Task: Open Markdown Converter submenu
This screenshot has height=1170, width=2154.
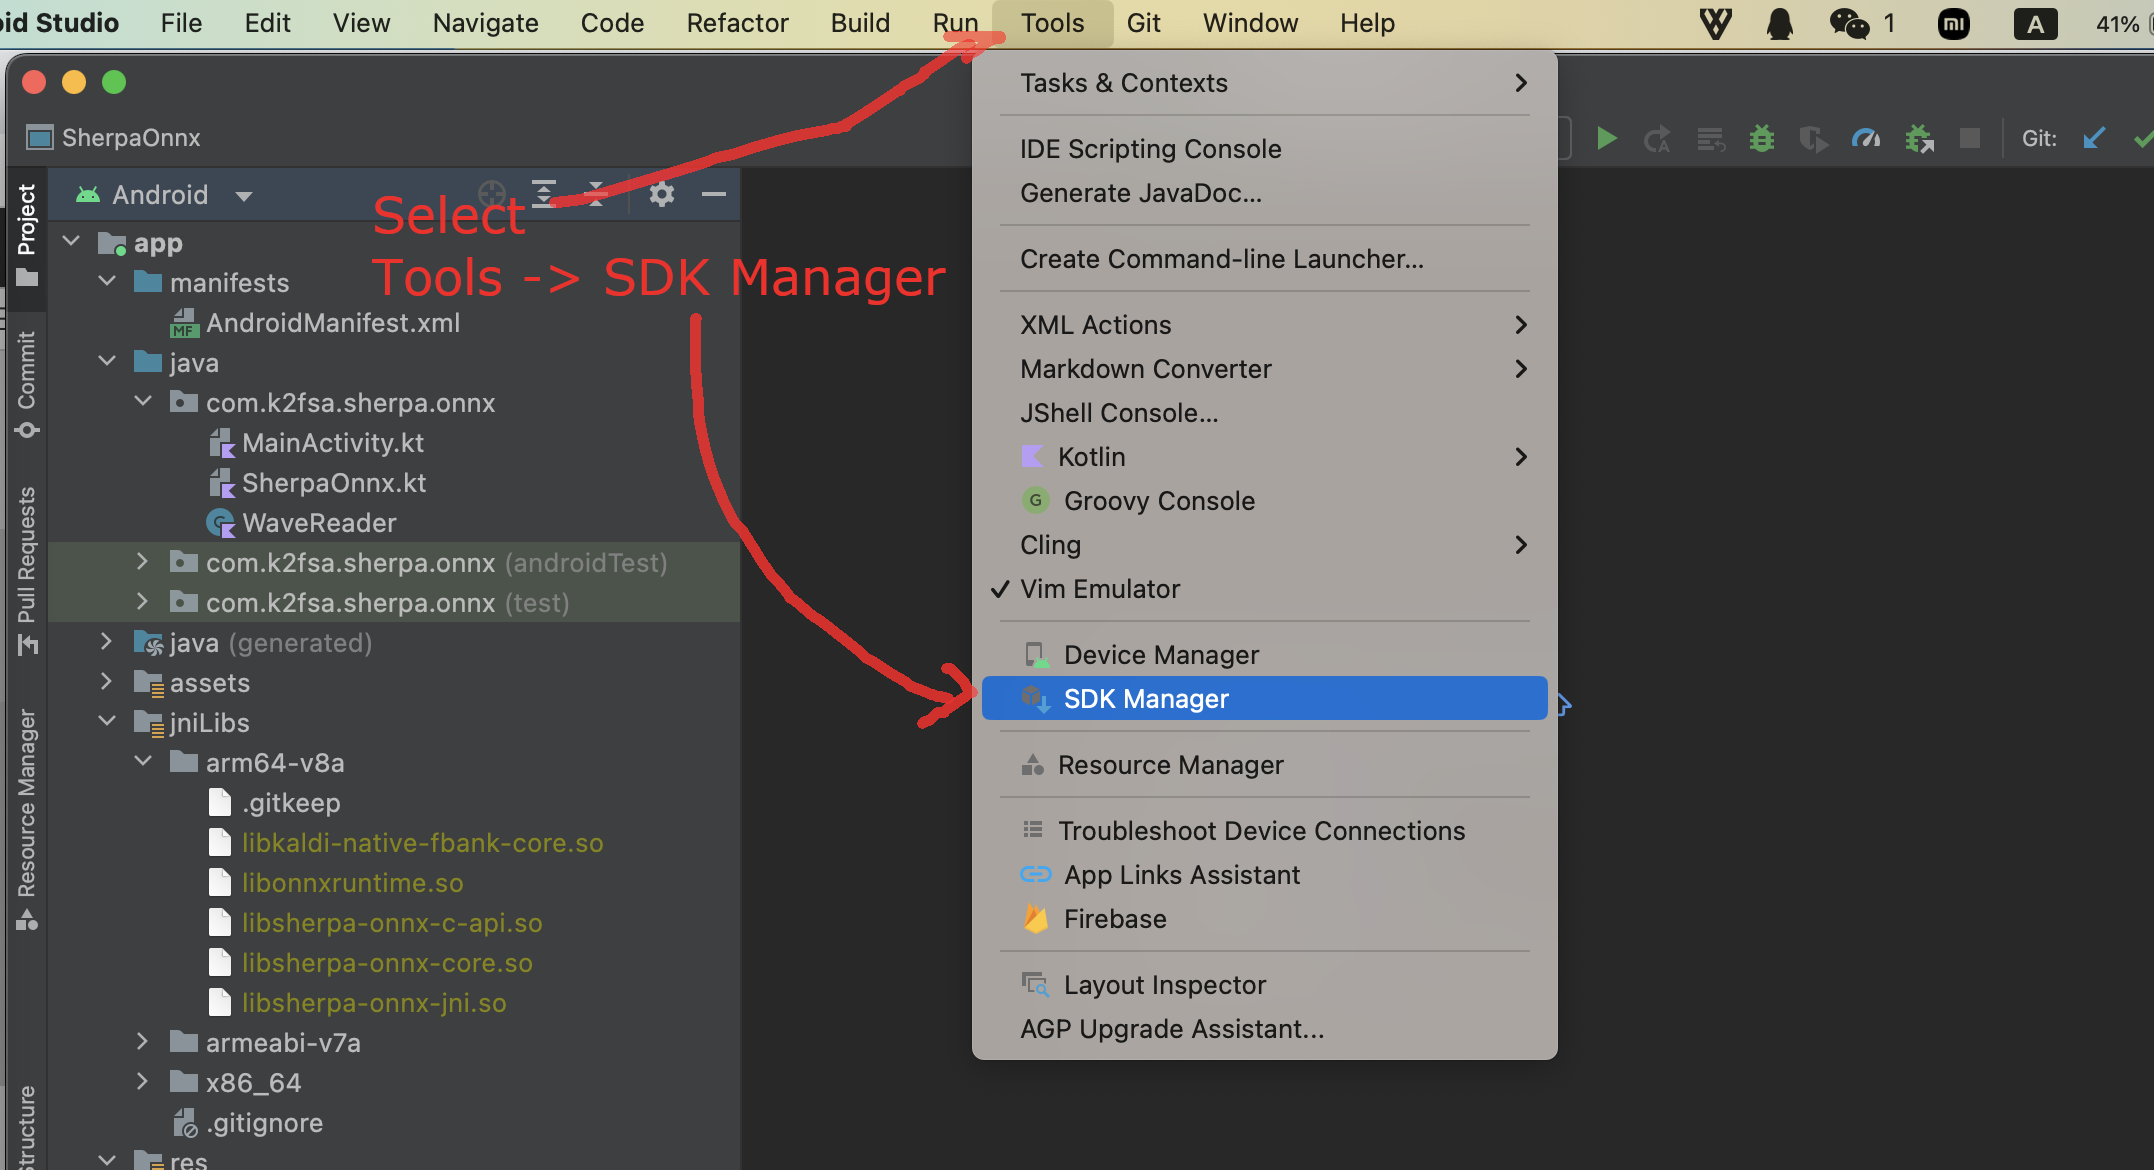Action: (x=1264, y=369)
